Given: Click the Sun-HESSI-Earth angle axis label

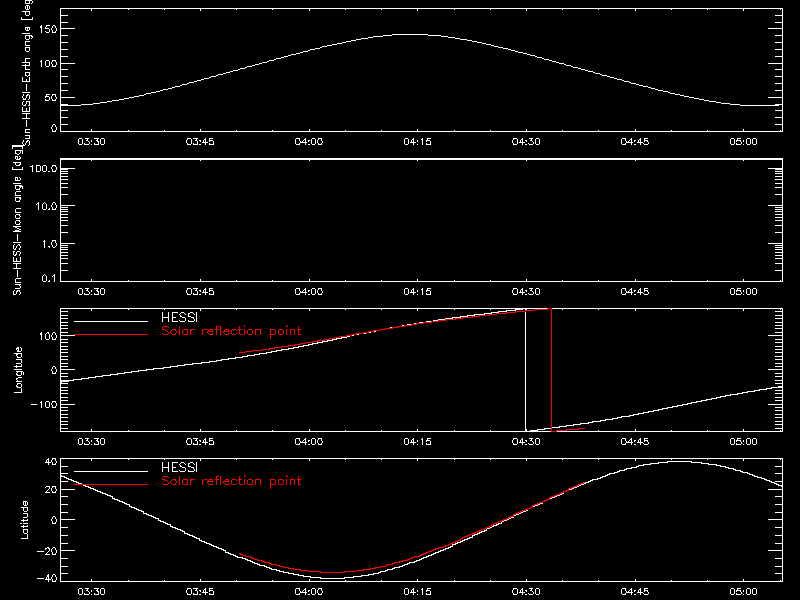Looking at the screenshot, I should [27, 73].
